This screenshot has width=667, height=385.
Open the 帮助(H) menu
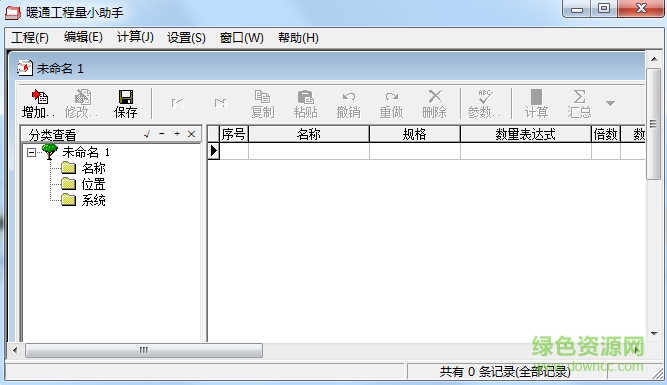click(298, 37)
